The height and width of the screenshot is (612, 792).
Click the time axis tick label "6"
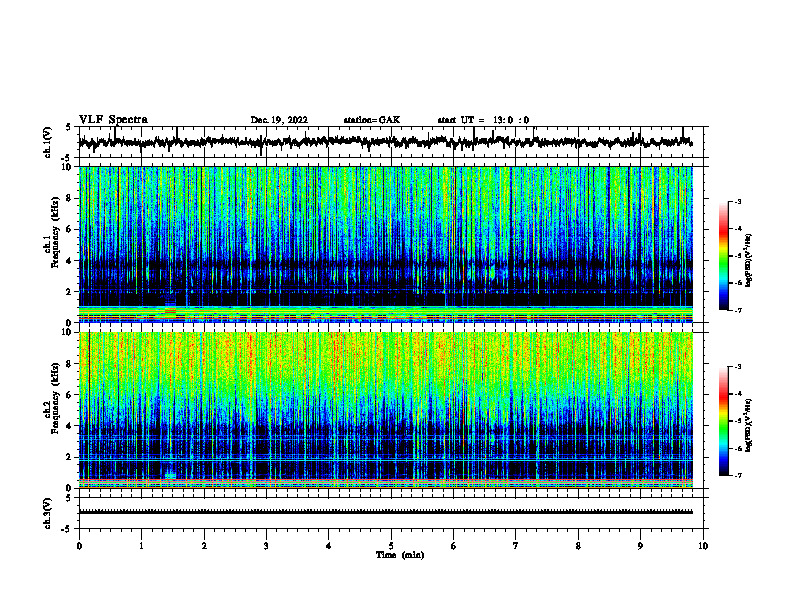[x=454, y=546]
